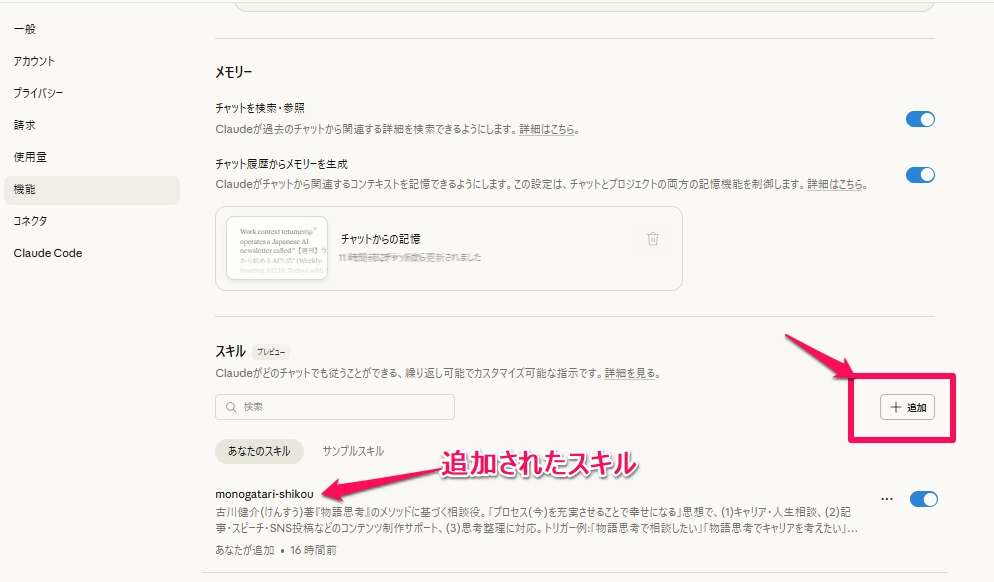Toggle チャット履歴からメモリーを生成 switch

(x=920, y=175)
